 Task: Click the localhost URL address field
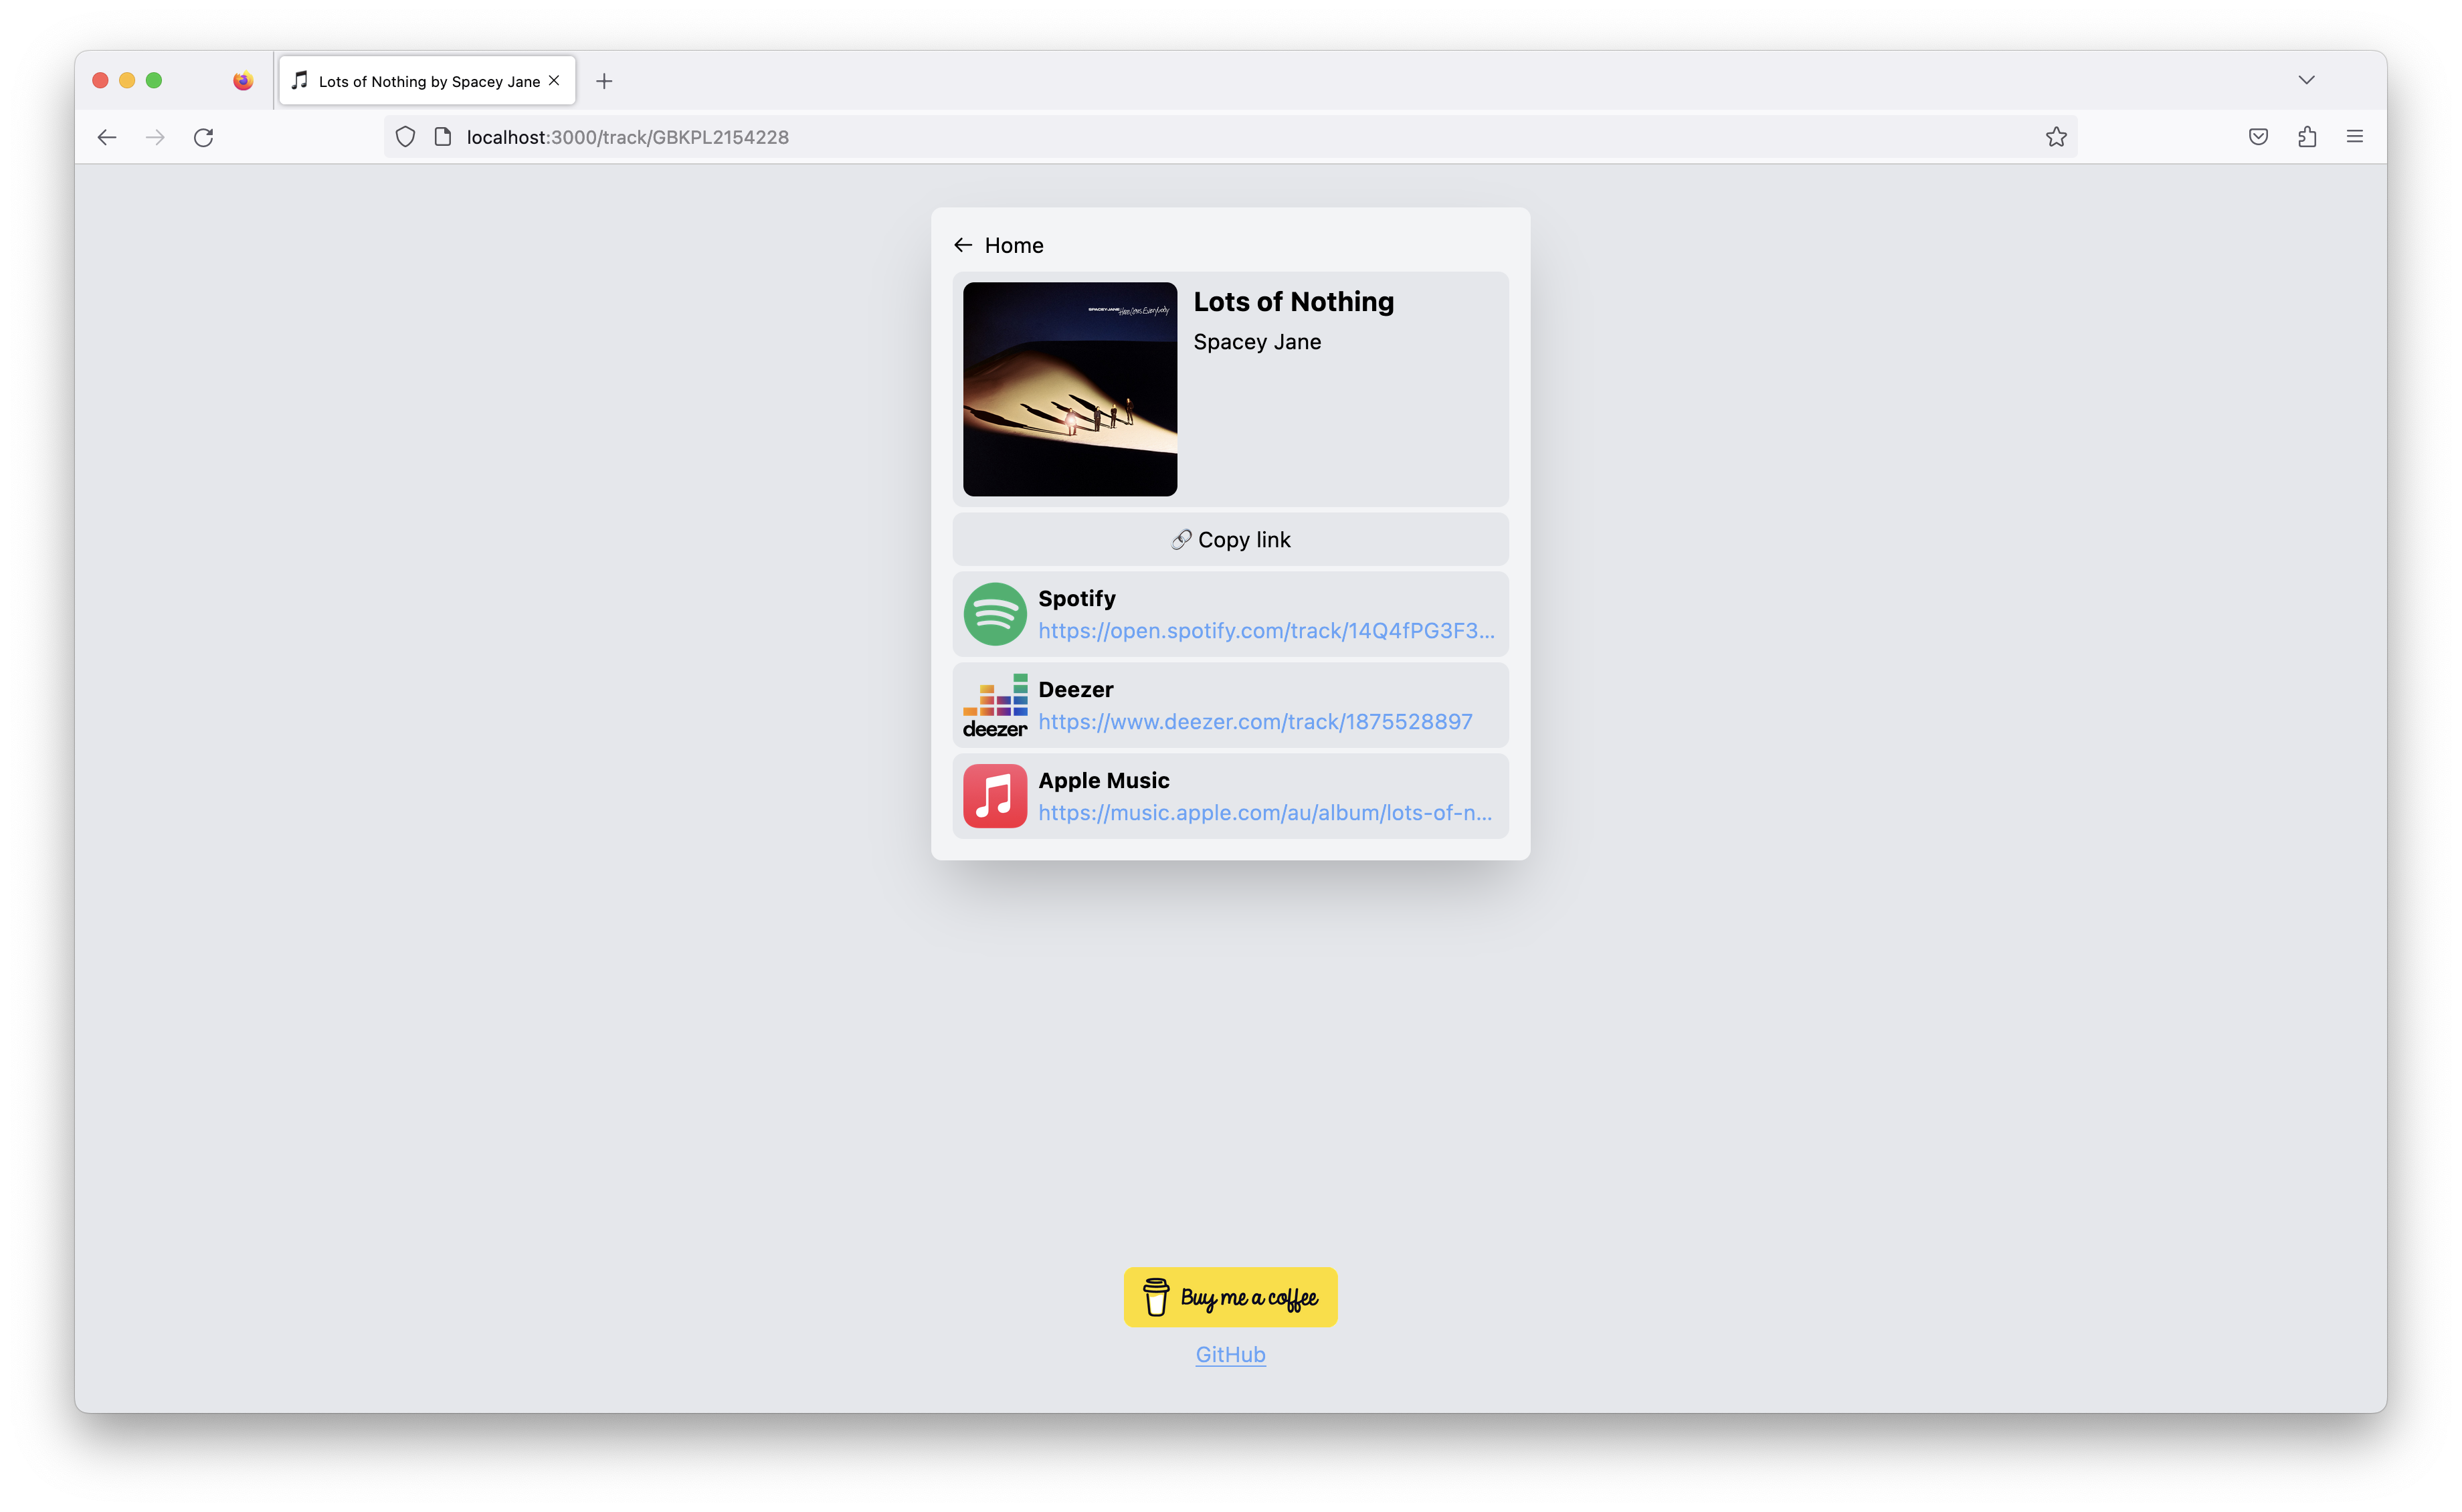(1200, 137)
